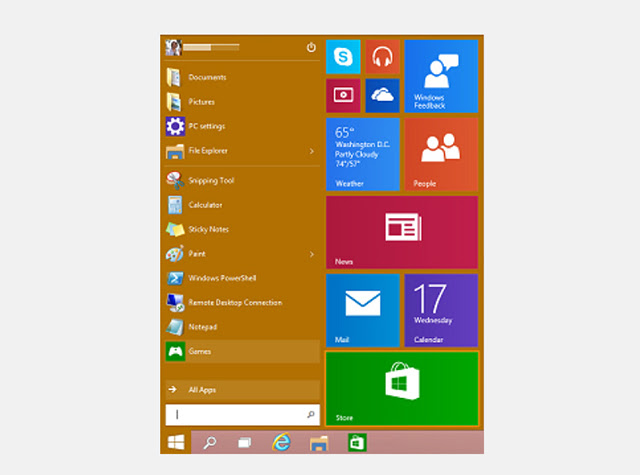Image resolution: width=640 pixels, height=475 pixels.
Task: Click inside the Start menu search box
Action: point(242,415)
